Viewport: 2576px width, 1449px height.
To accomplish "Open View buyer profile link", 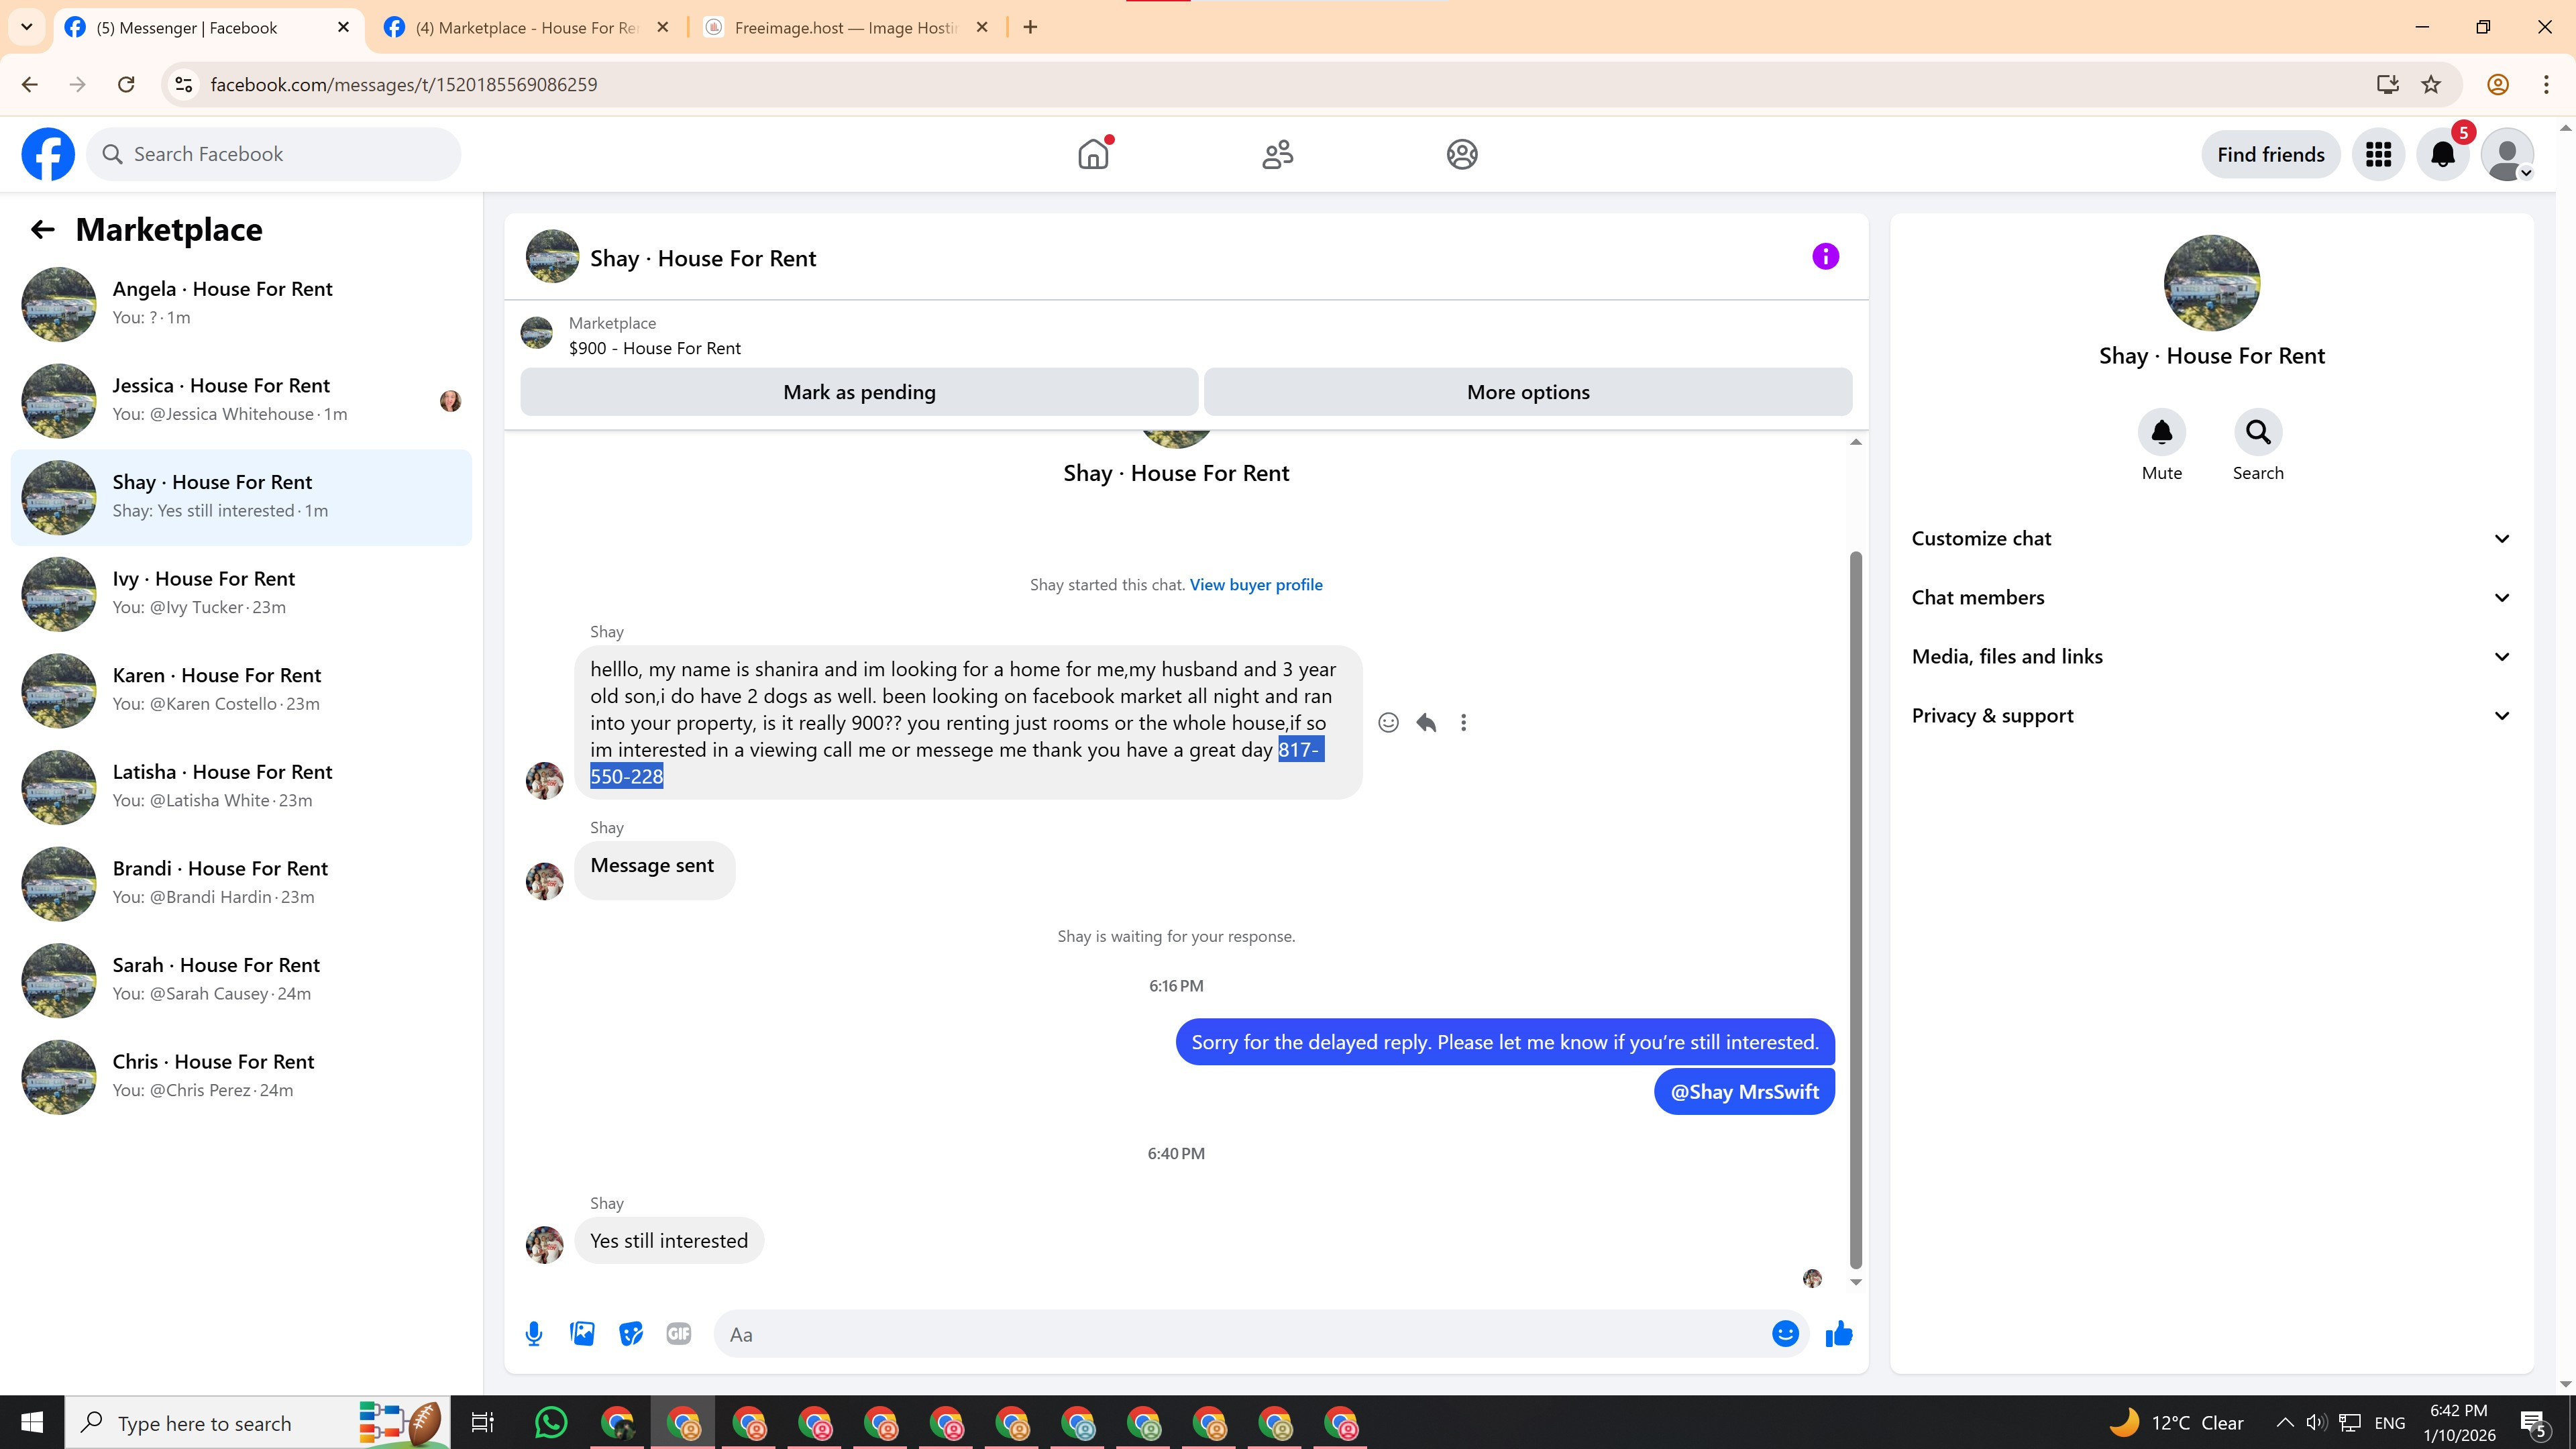I will coord(1255,585).
